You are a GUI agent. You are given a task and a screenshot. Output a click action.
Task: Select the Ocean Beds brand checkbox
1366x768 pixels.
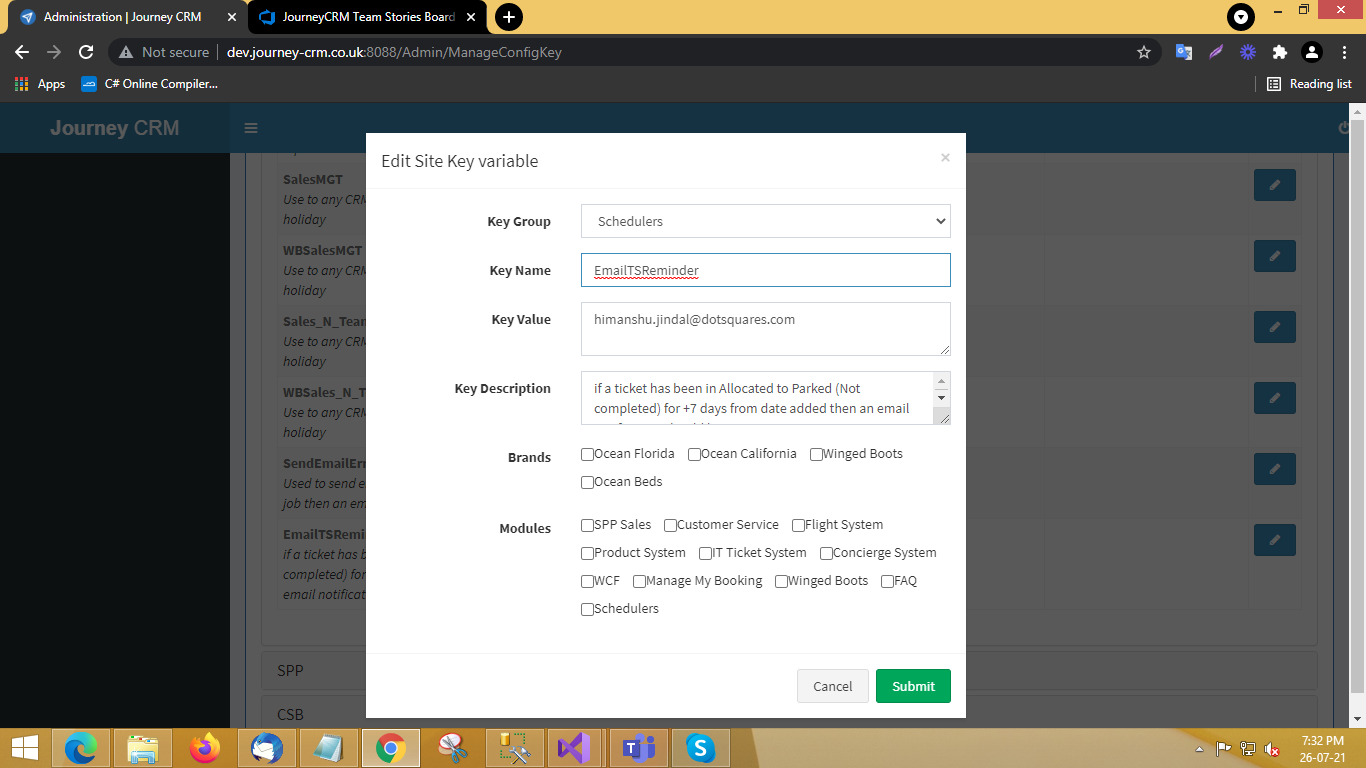point(588,482)
